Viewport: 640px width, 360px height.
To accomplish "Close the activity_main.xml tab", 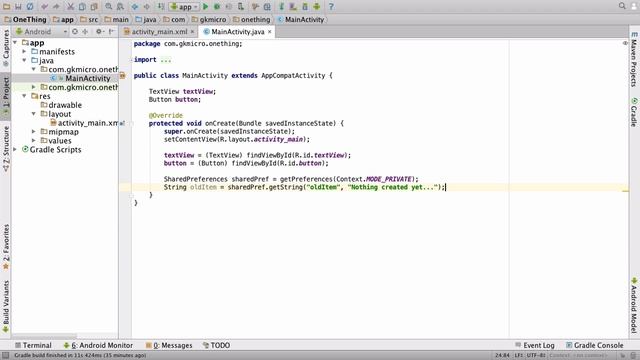I will [x=192, y=31].
